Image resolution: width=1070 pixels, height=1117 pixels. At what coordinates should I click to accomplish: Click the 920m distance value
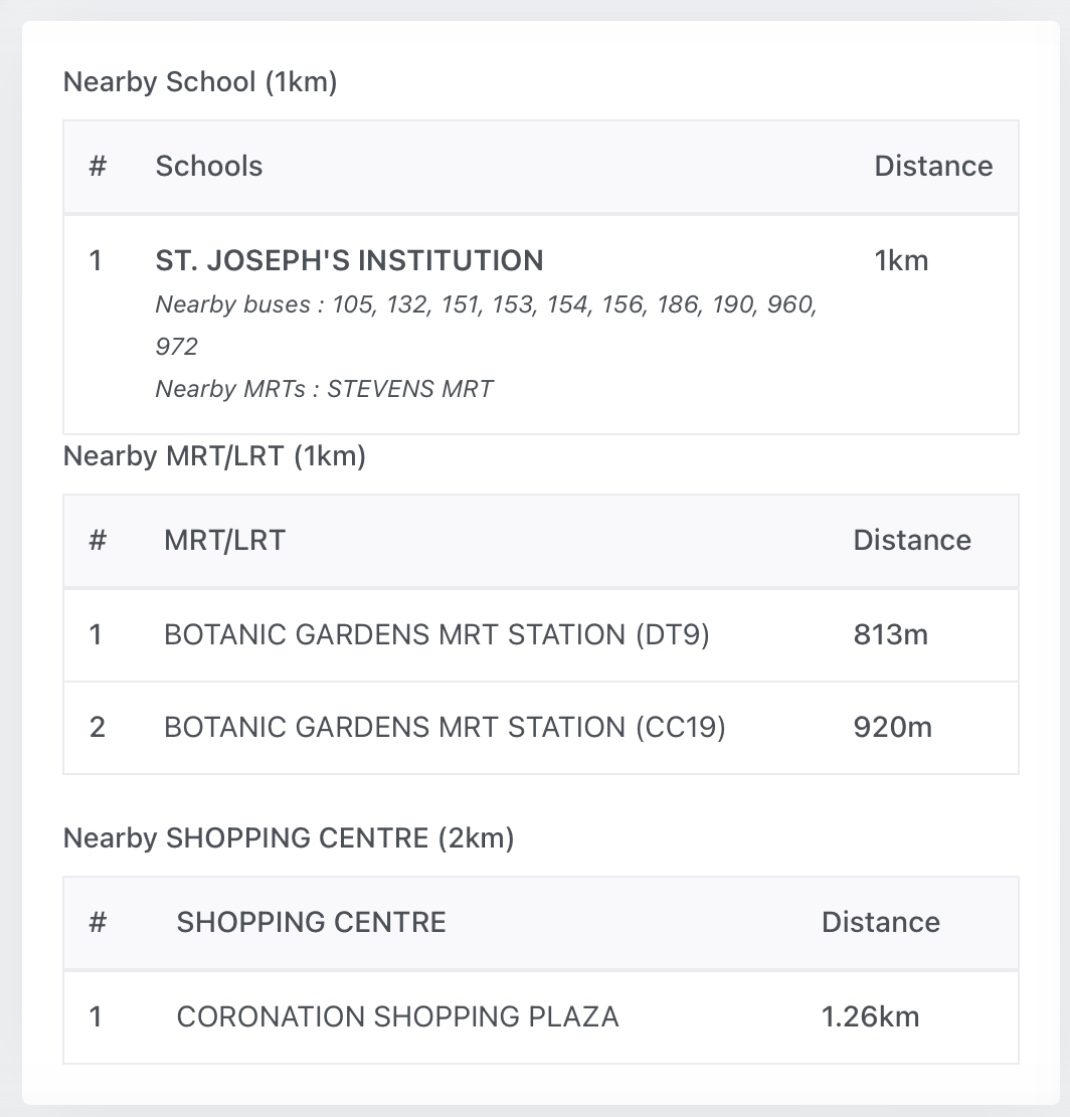click(892, 727)
